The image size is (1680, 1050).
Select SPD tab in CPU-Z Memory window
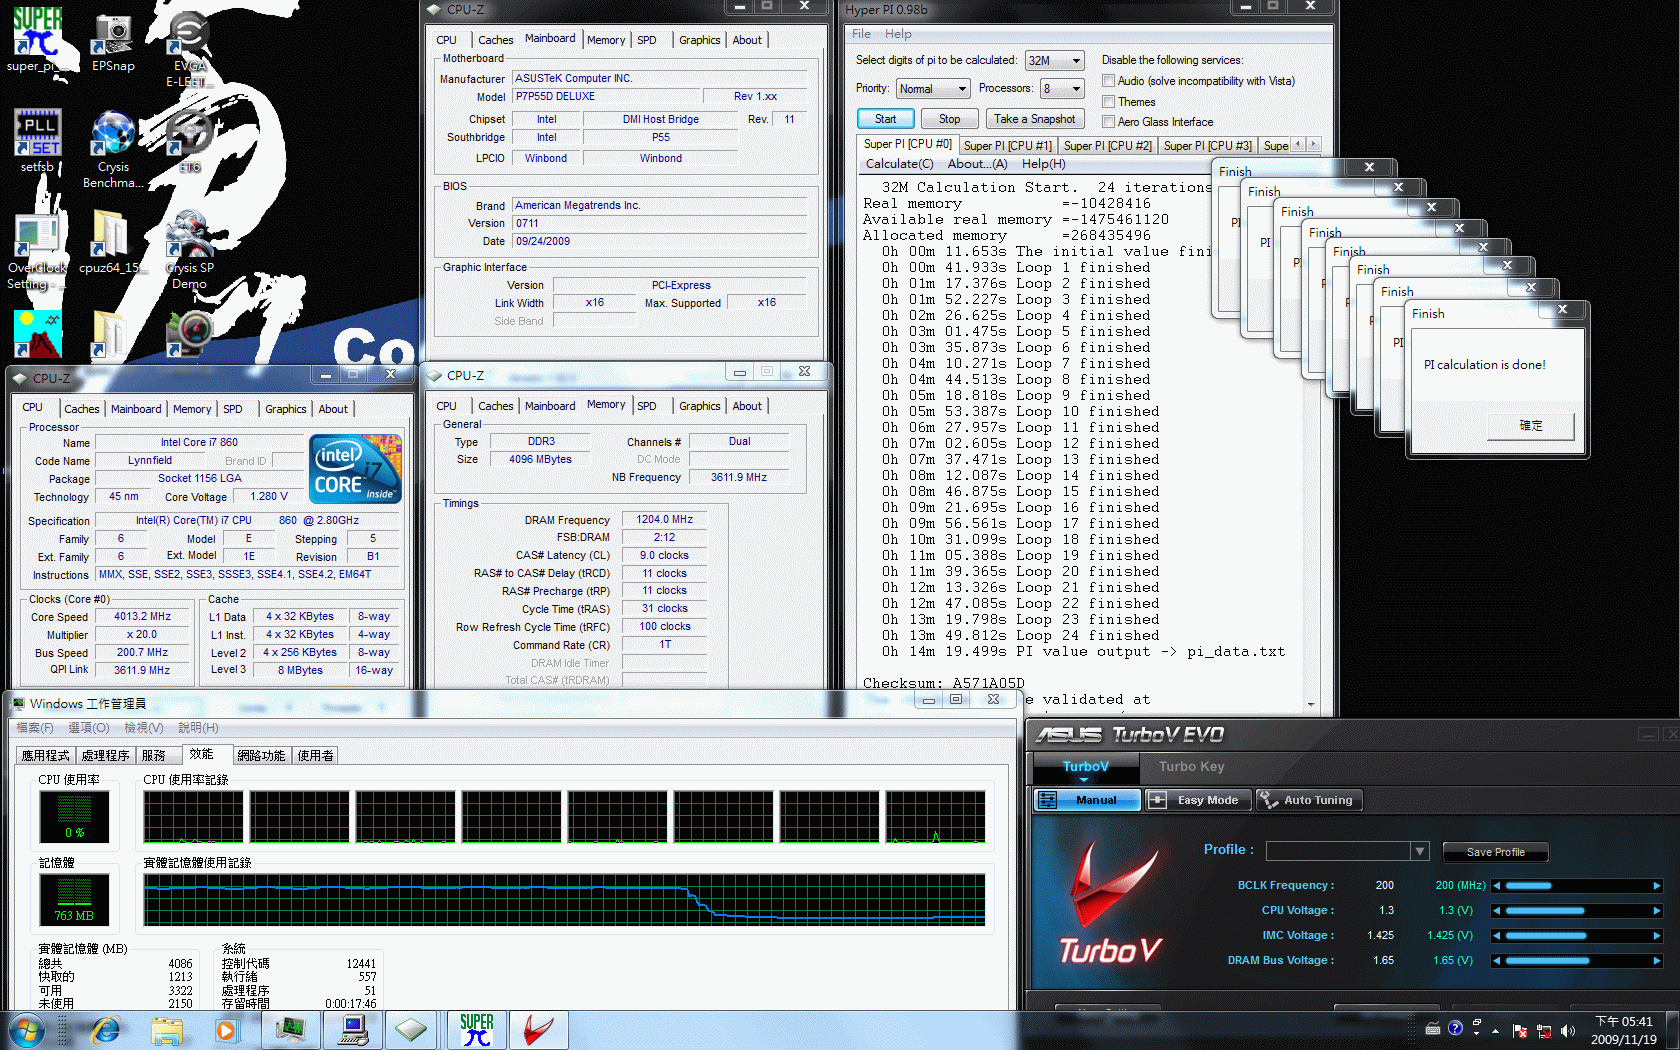(647, 406)
